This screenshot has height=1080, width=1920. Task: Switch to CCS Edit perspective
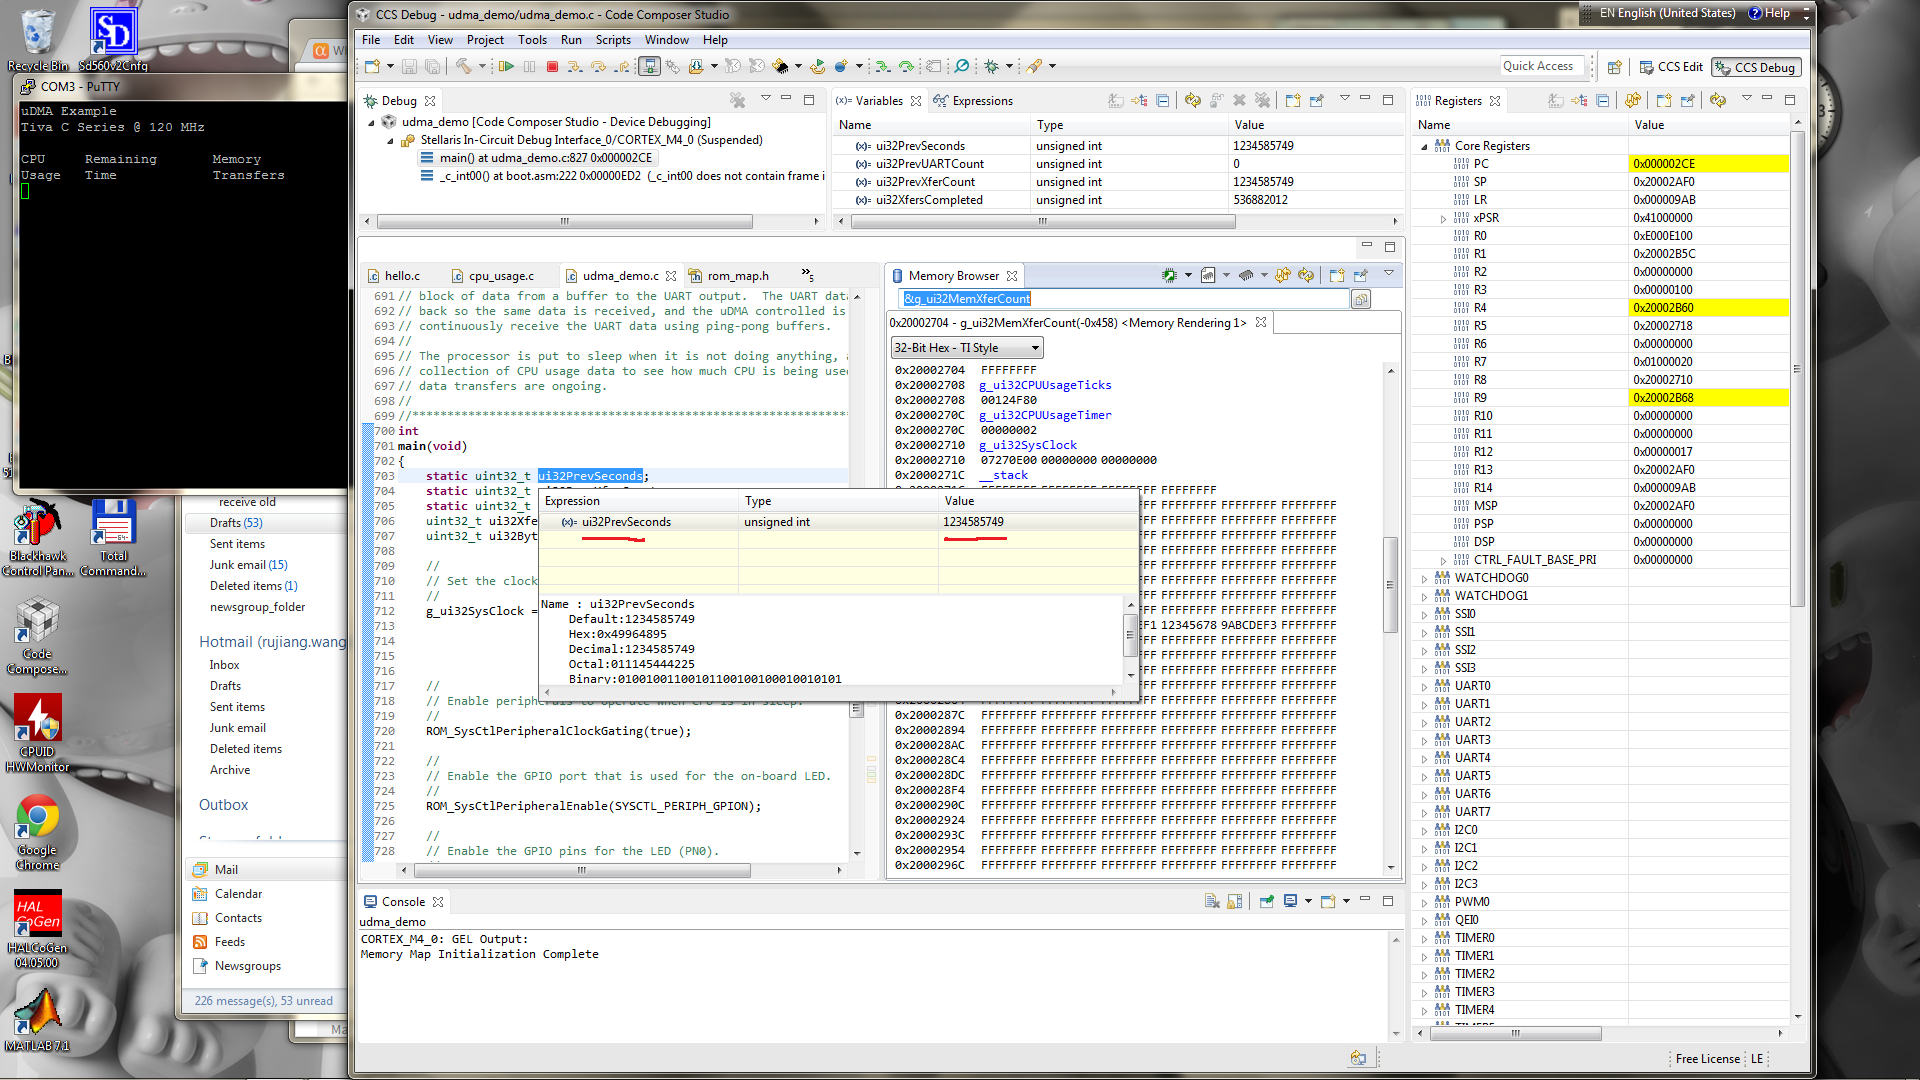click(1671, 67)
